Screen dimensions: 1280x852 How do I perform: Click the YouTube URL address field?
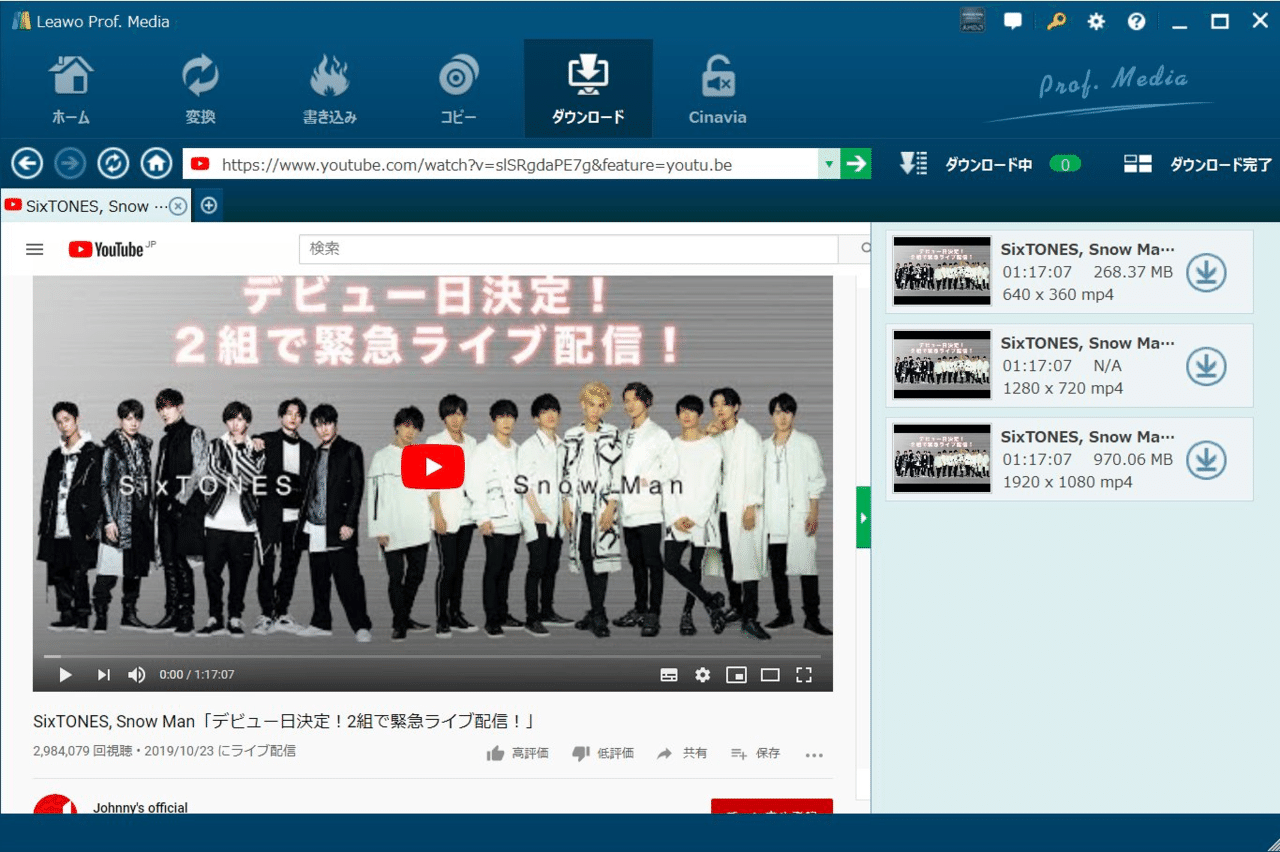click(x=500, y=164)
